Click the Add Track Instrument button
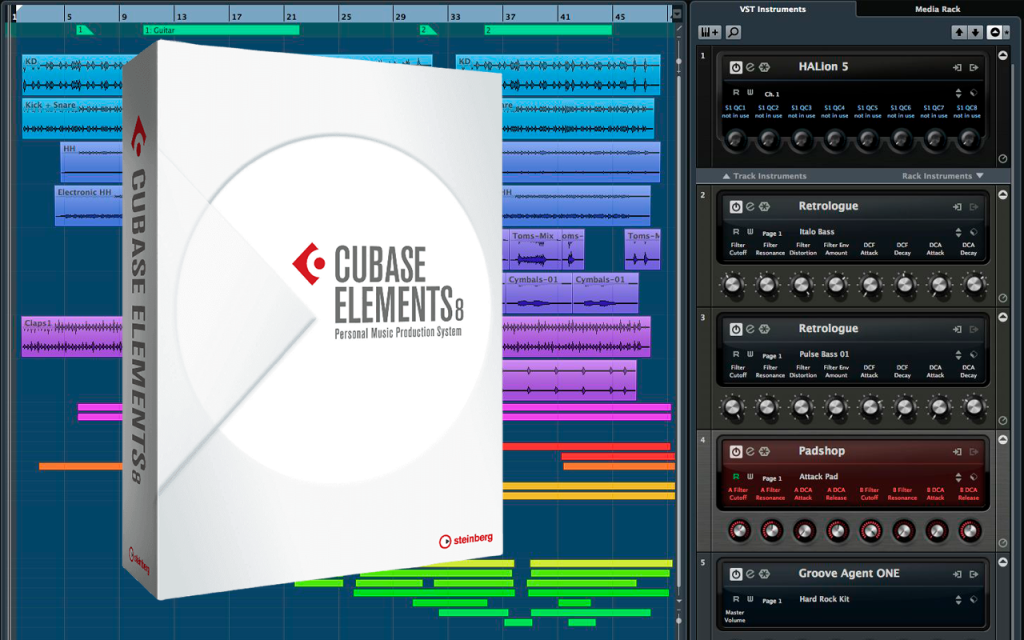 point(709,32)
